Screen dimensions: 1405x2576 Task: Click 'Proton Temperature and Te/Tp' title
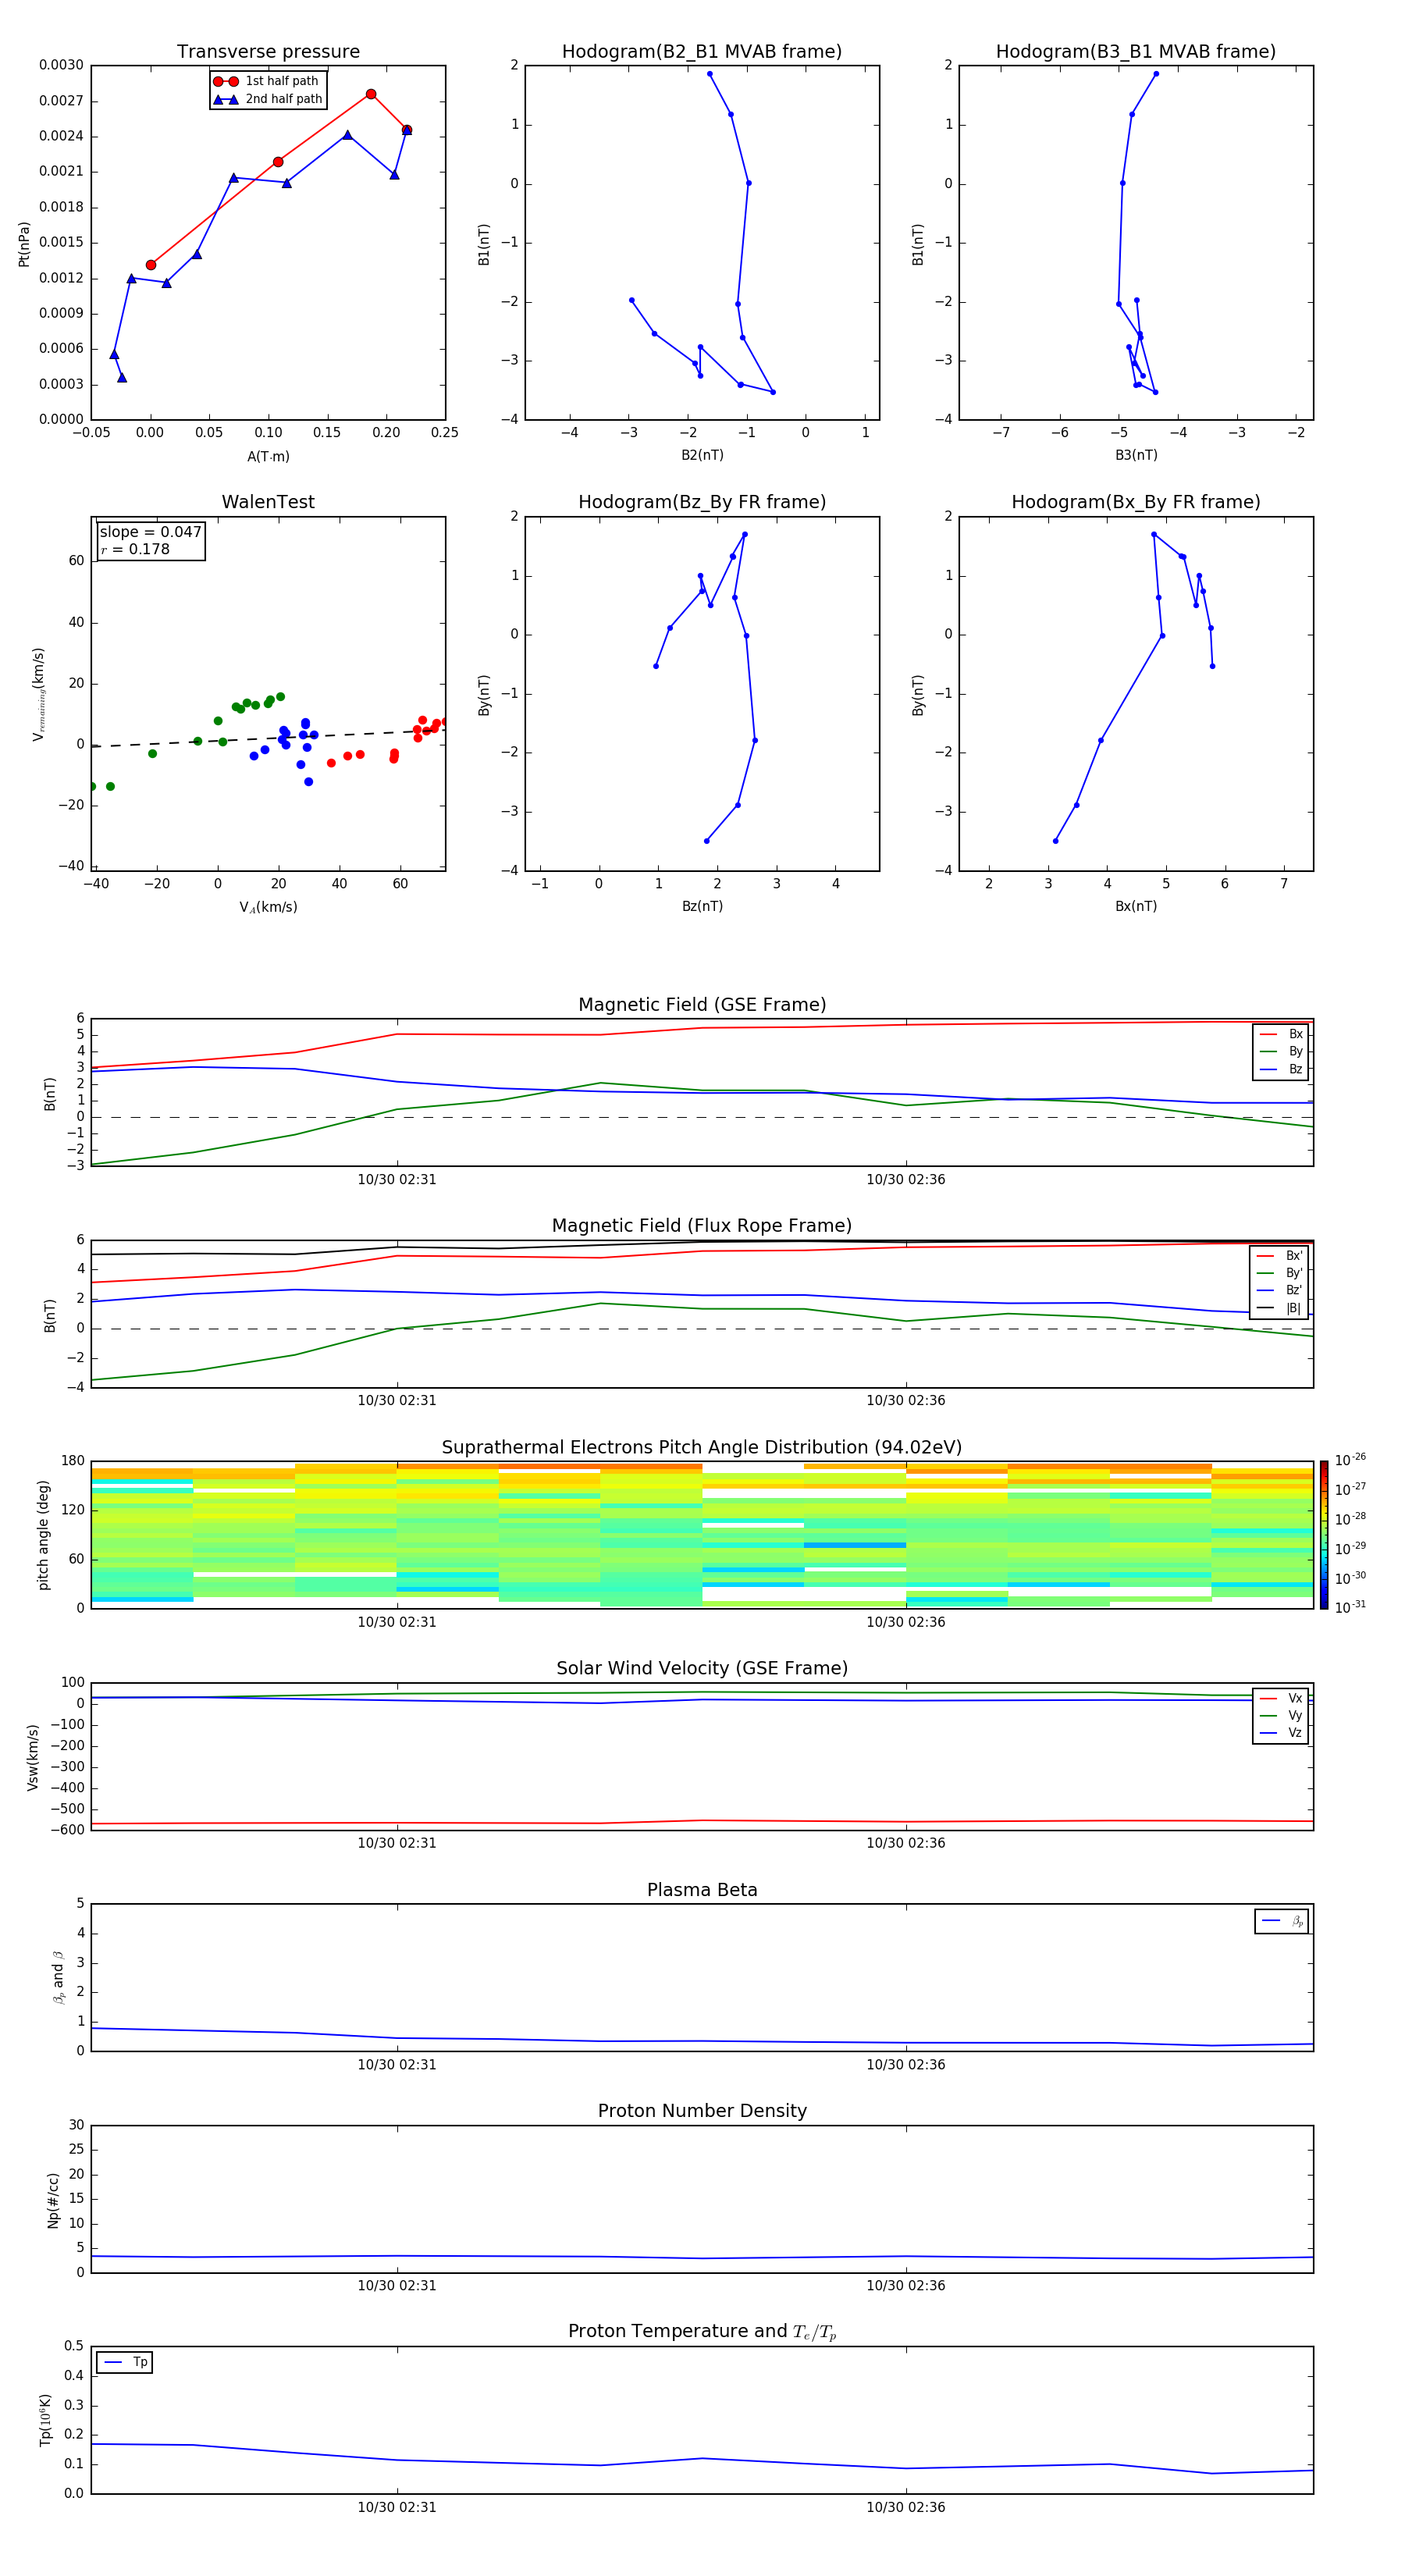pyautogui.click(x=702, y=2332)
